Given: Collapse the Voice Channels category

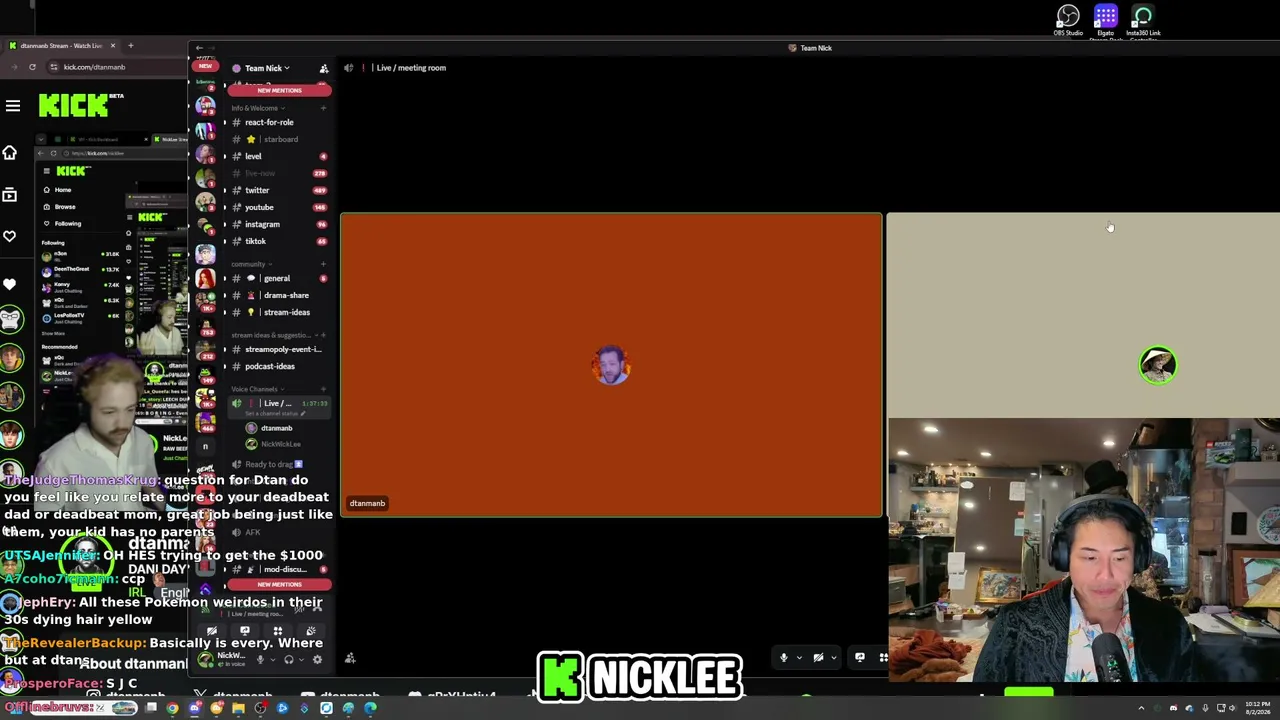Looking at the screenshot, I should (256, 389).
